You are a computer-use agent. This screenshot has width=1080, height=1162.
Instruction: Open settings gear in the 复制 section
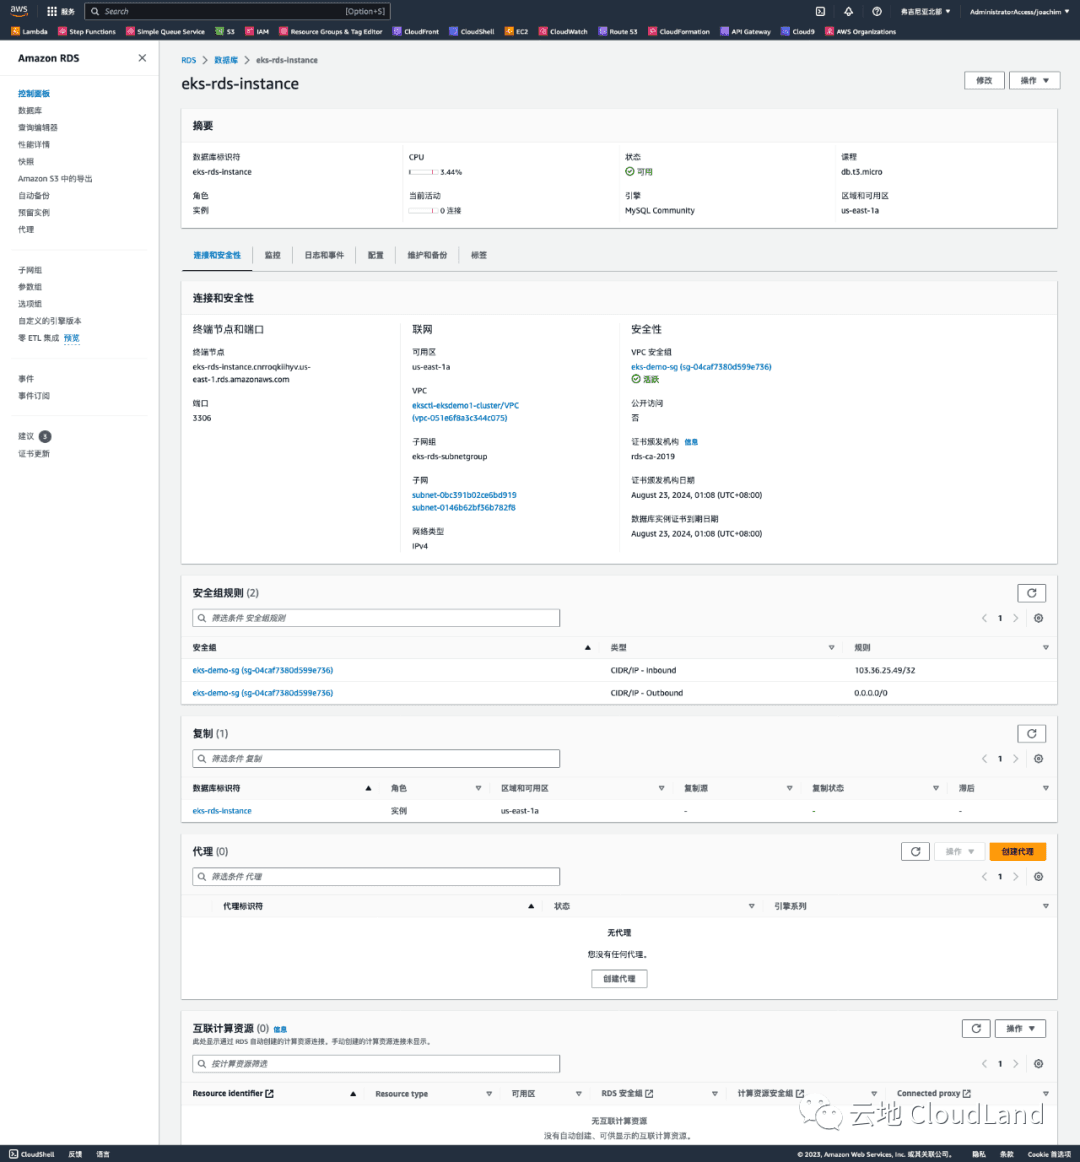coord(1039,759)
